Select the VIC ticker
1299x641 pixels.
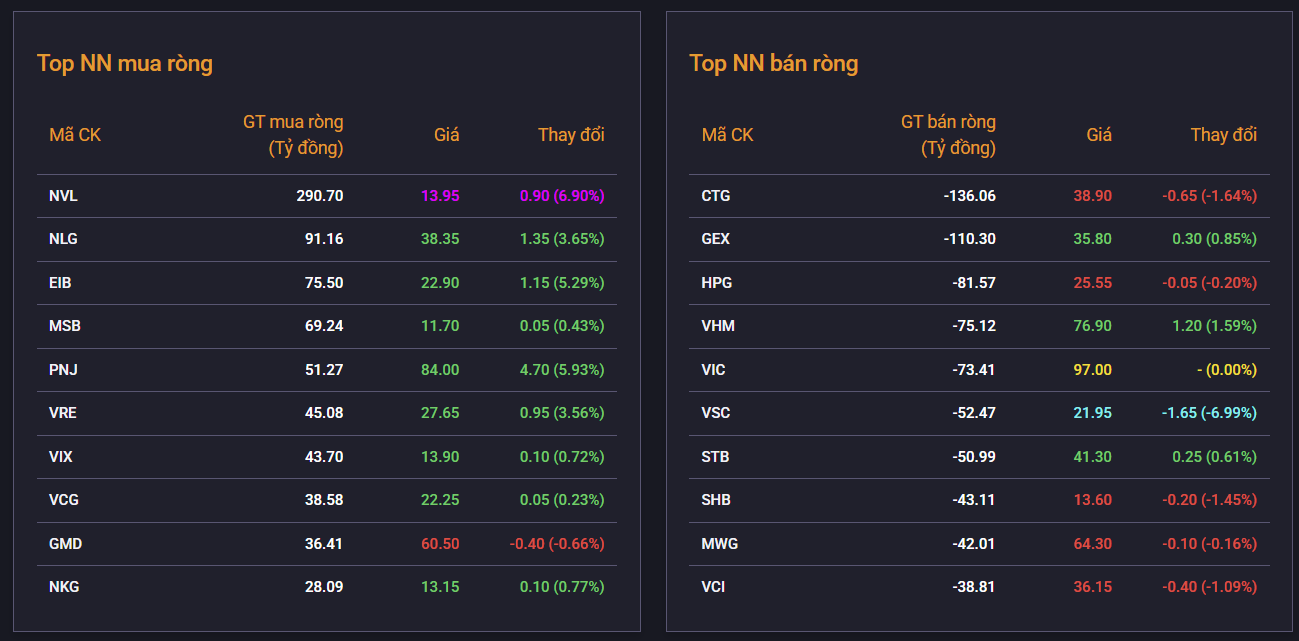point(714,370)
